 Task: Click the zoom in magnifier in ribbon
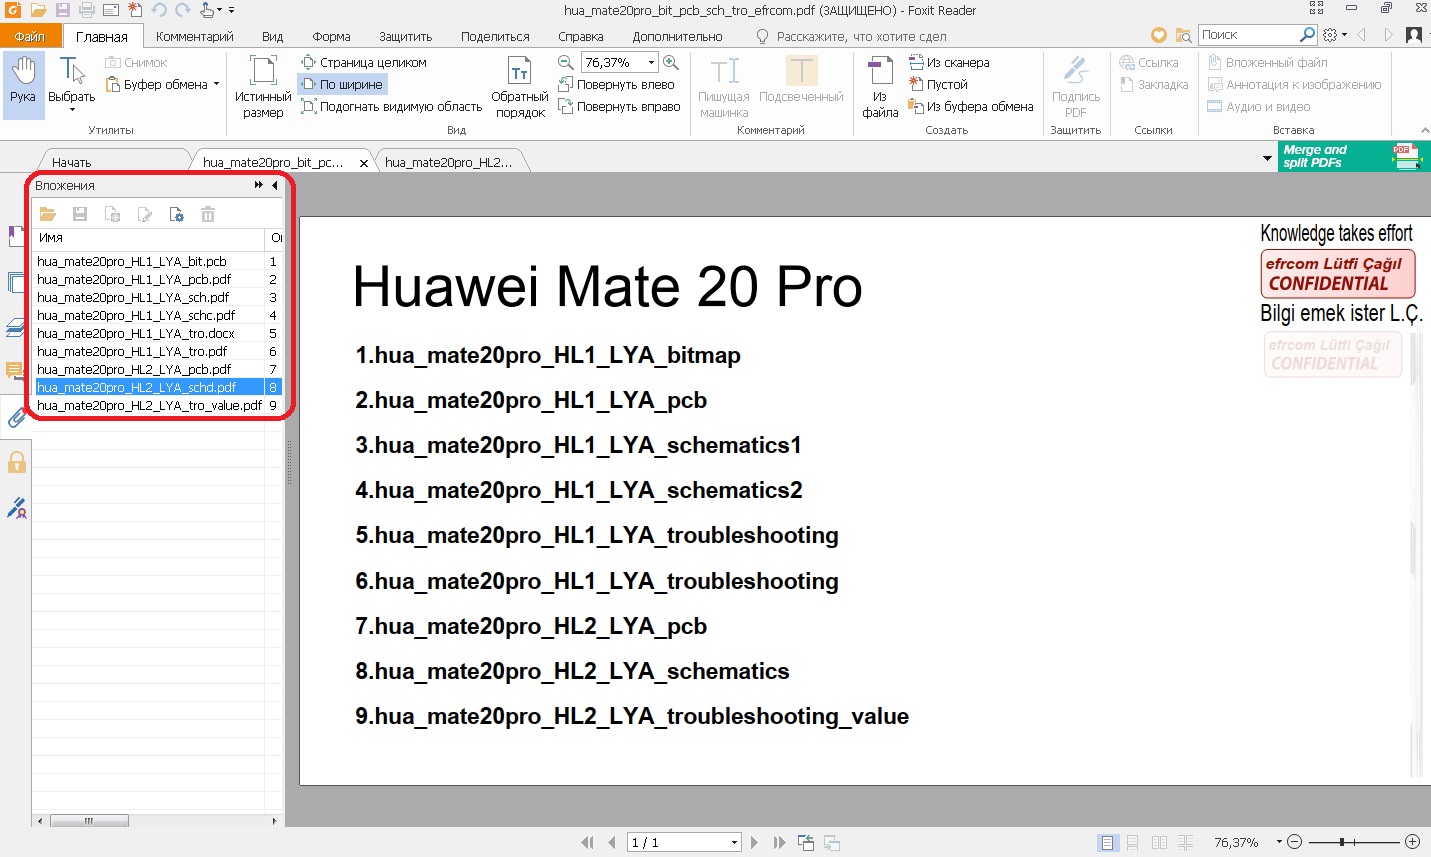tap(671, 62)
